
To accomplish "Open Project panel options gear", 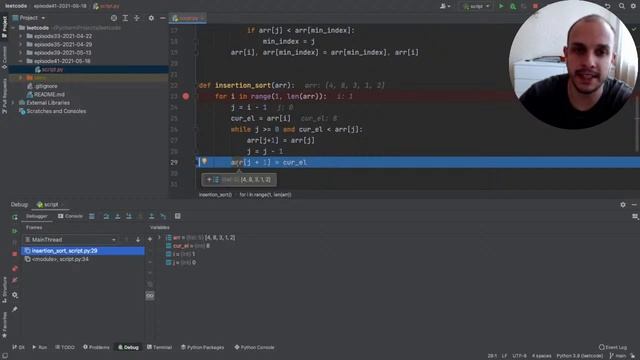I will [x=151, y=18].
